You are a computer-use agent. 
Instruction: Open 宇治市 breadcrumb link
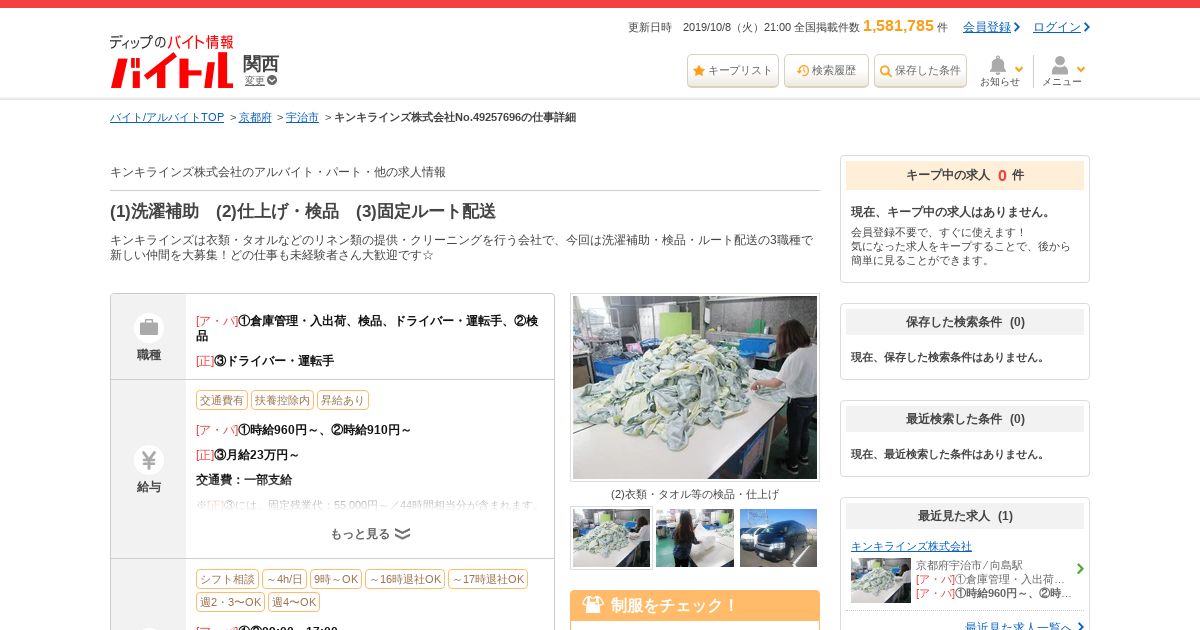302,117
